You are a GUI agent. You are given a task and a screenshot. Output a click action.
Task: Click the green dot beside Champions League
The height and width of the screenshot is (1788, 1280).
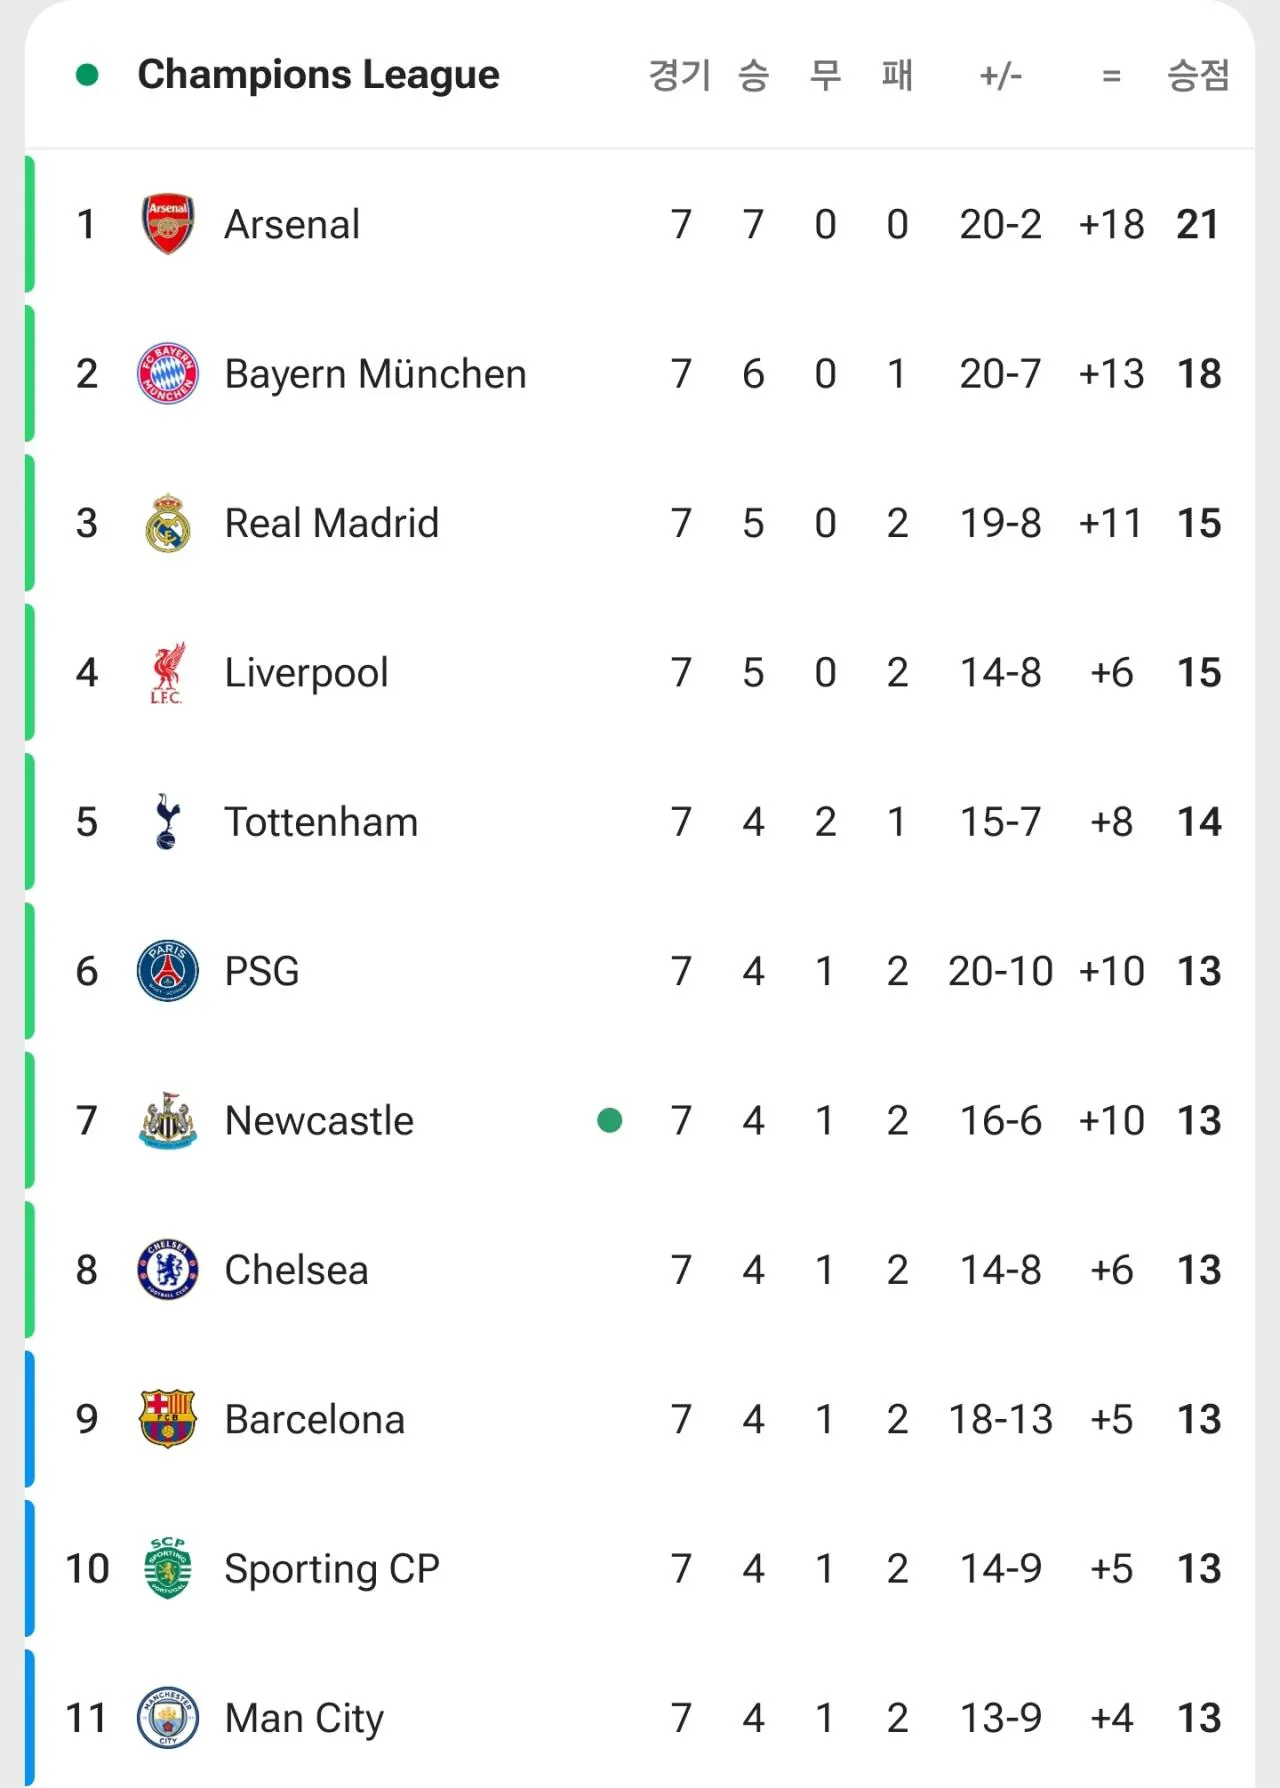pos(87,75)
